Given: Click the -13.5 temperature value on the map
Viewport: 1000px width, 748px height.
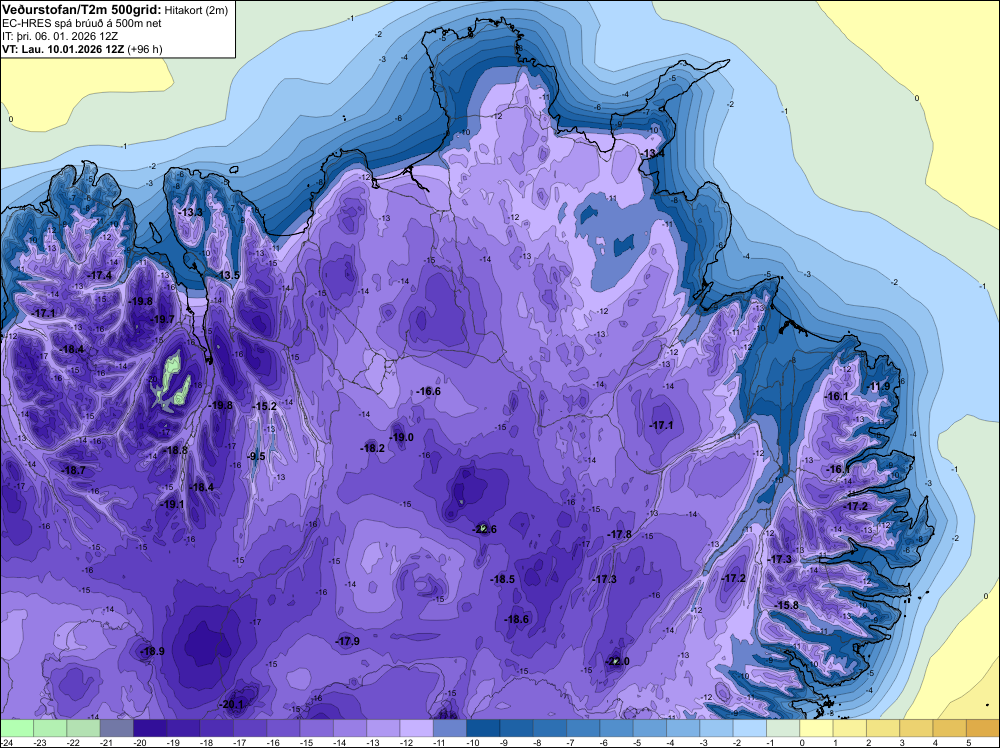Looking at the screenshot, I should 227,275.
